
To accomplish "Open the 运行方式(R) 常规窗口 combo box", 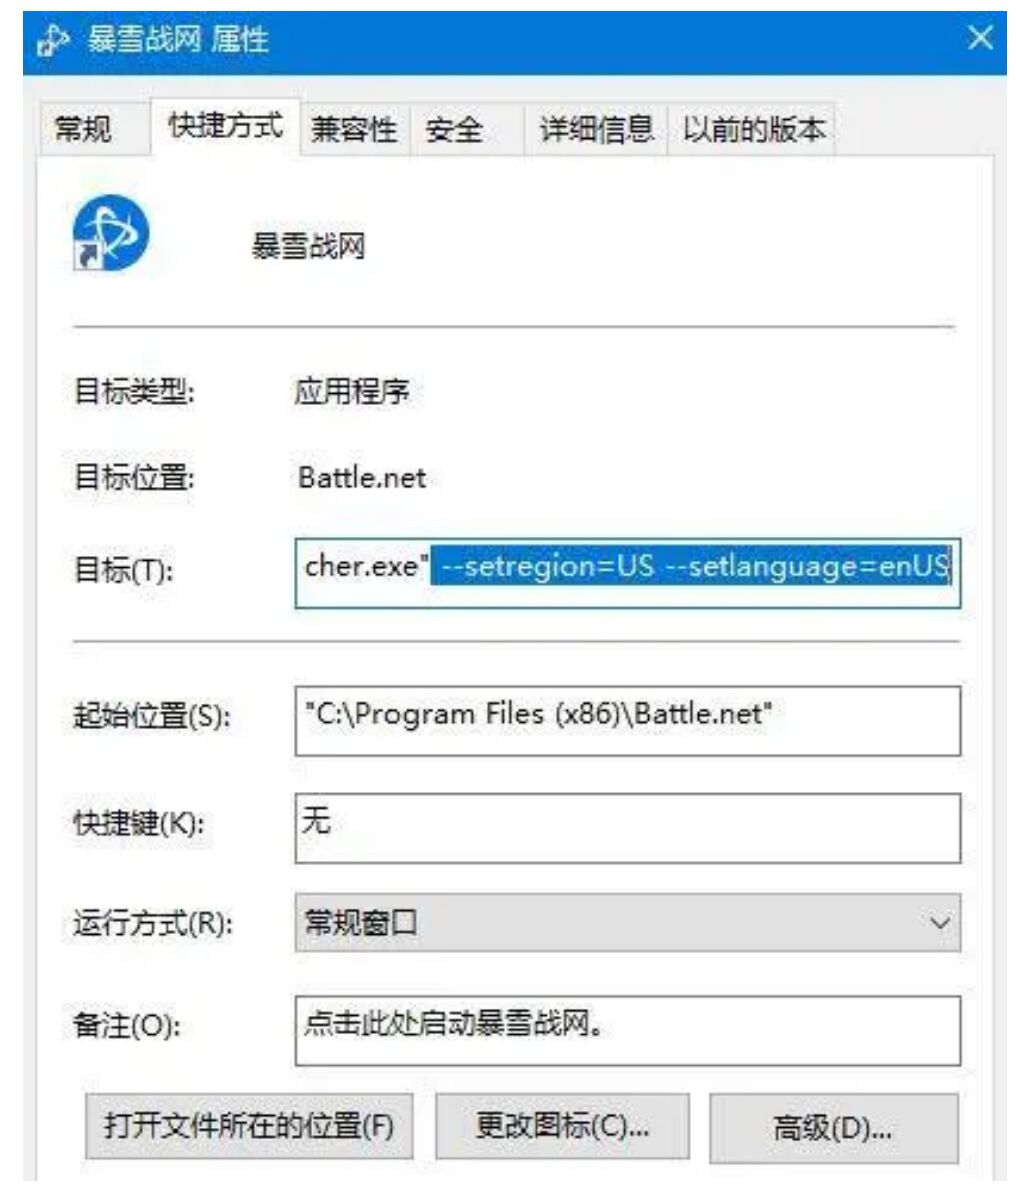I will [627, 923].
